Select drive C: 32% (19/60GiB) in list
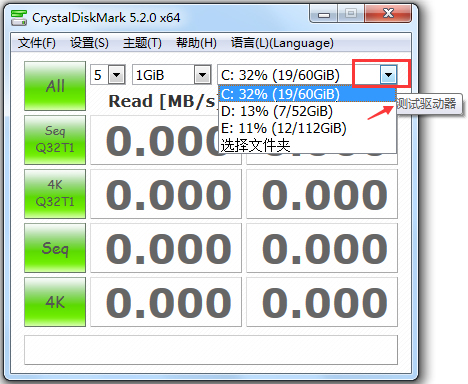Viewport: 468px width, 384px height. pos(307,94)
